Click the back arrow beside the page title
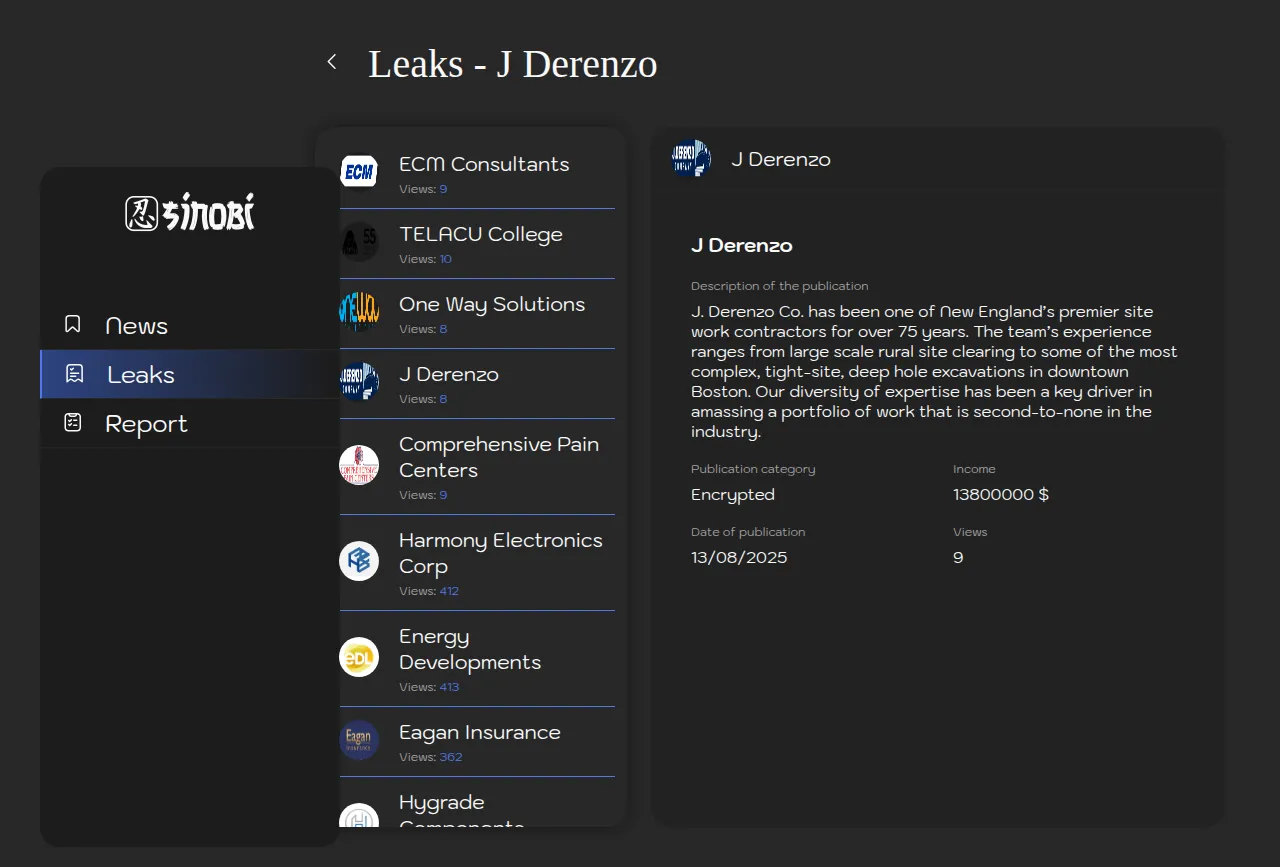Viewport: 1280px width, 867px height. (332, 62)
